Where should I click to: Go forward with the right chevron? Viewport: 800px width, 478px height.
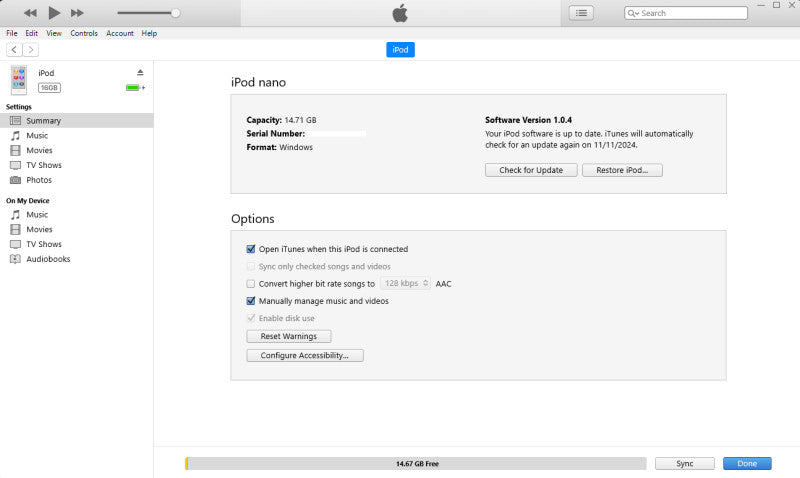click(x=31, y=49)
